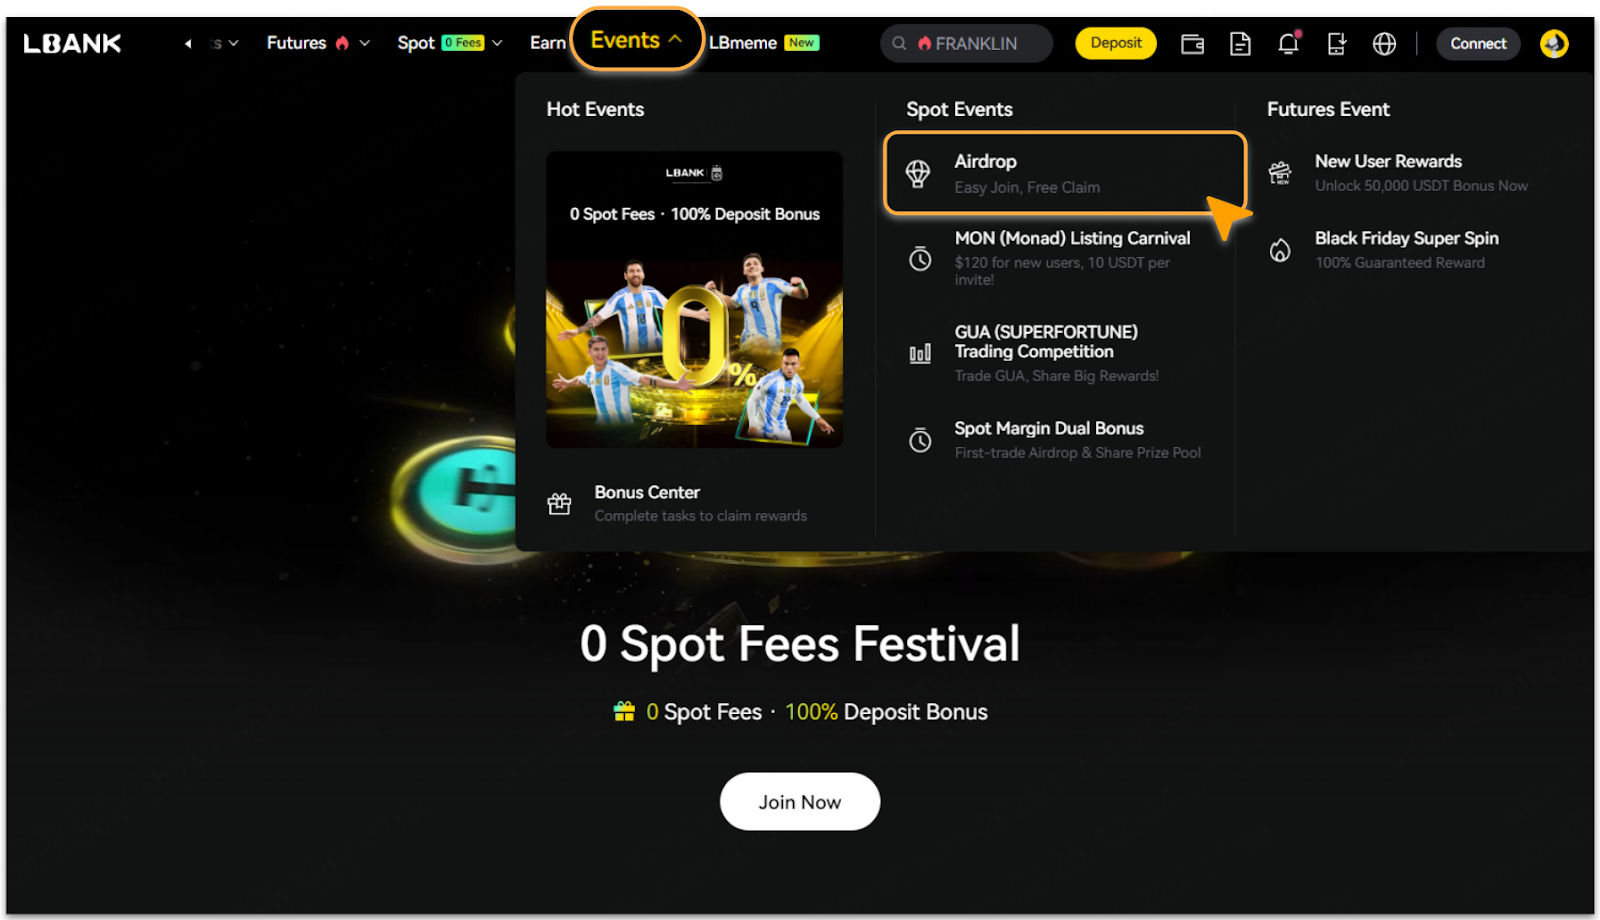Expand the Spot dropdown menu
The height and width of the screenshot is (920, 1600).
coord(449,43)
